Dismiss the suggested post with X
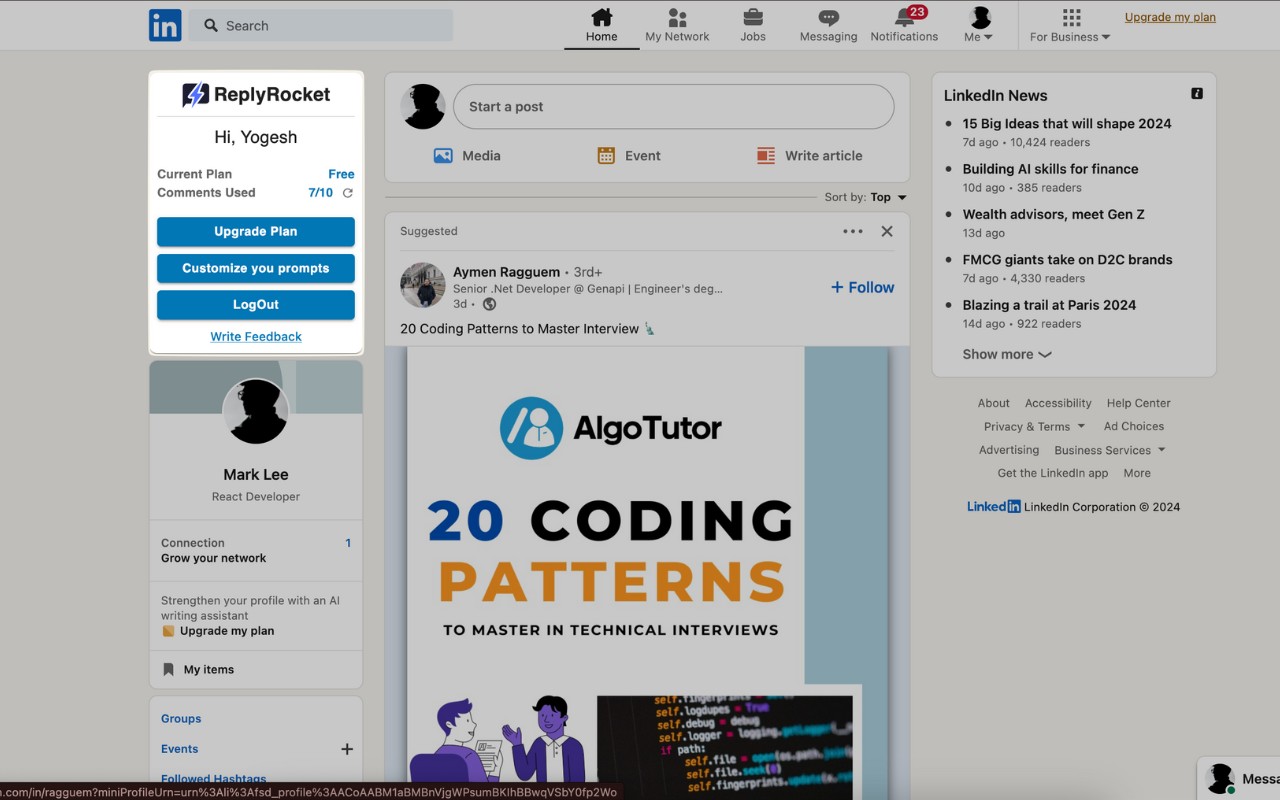 (887, 231)
